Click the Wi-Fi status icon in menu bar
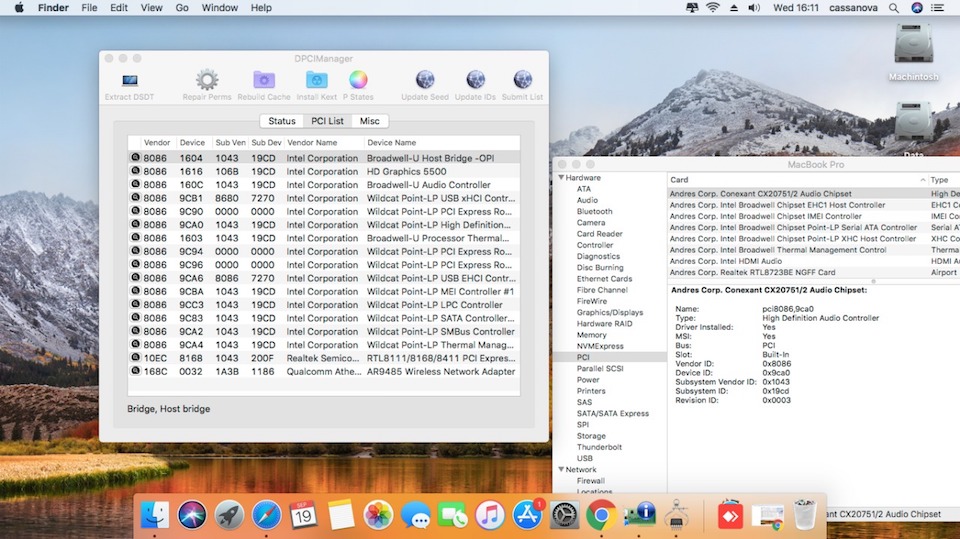The height and width of the screenshot is (539, 960). pos(712,8)
